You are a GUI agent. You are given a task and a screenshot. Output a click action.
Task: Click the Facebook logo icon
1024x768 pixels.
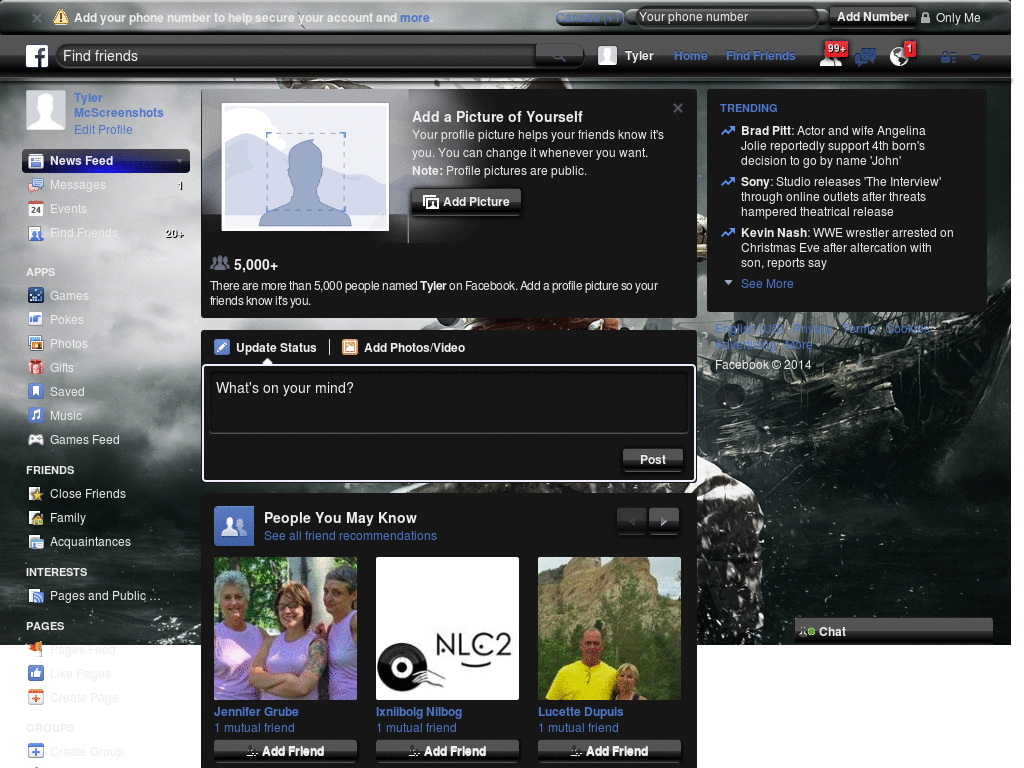pyautogui.click(x=37, y=56)
